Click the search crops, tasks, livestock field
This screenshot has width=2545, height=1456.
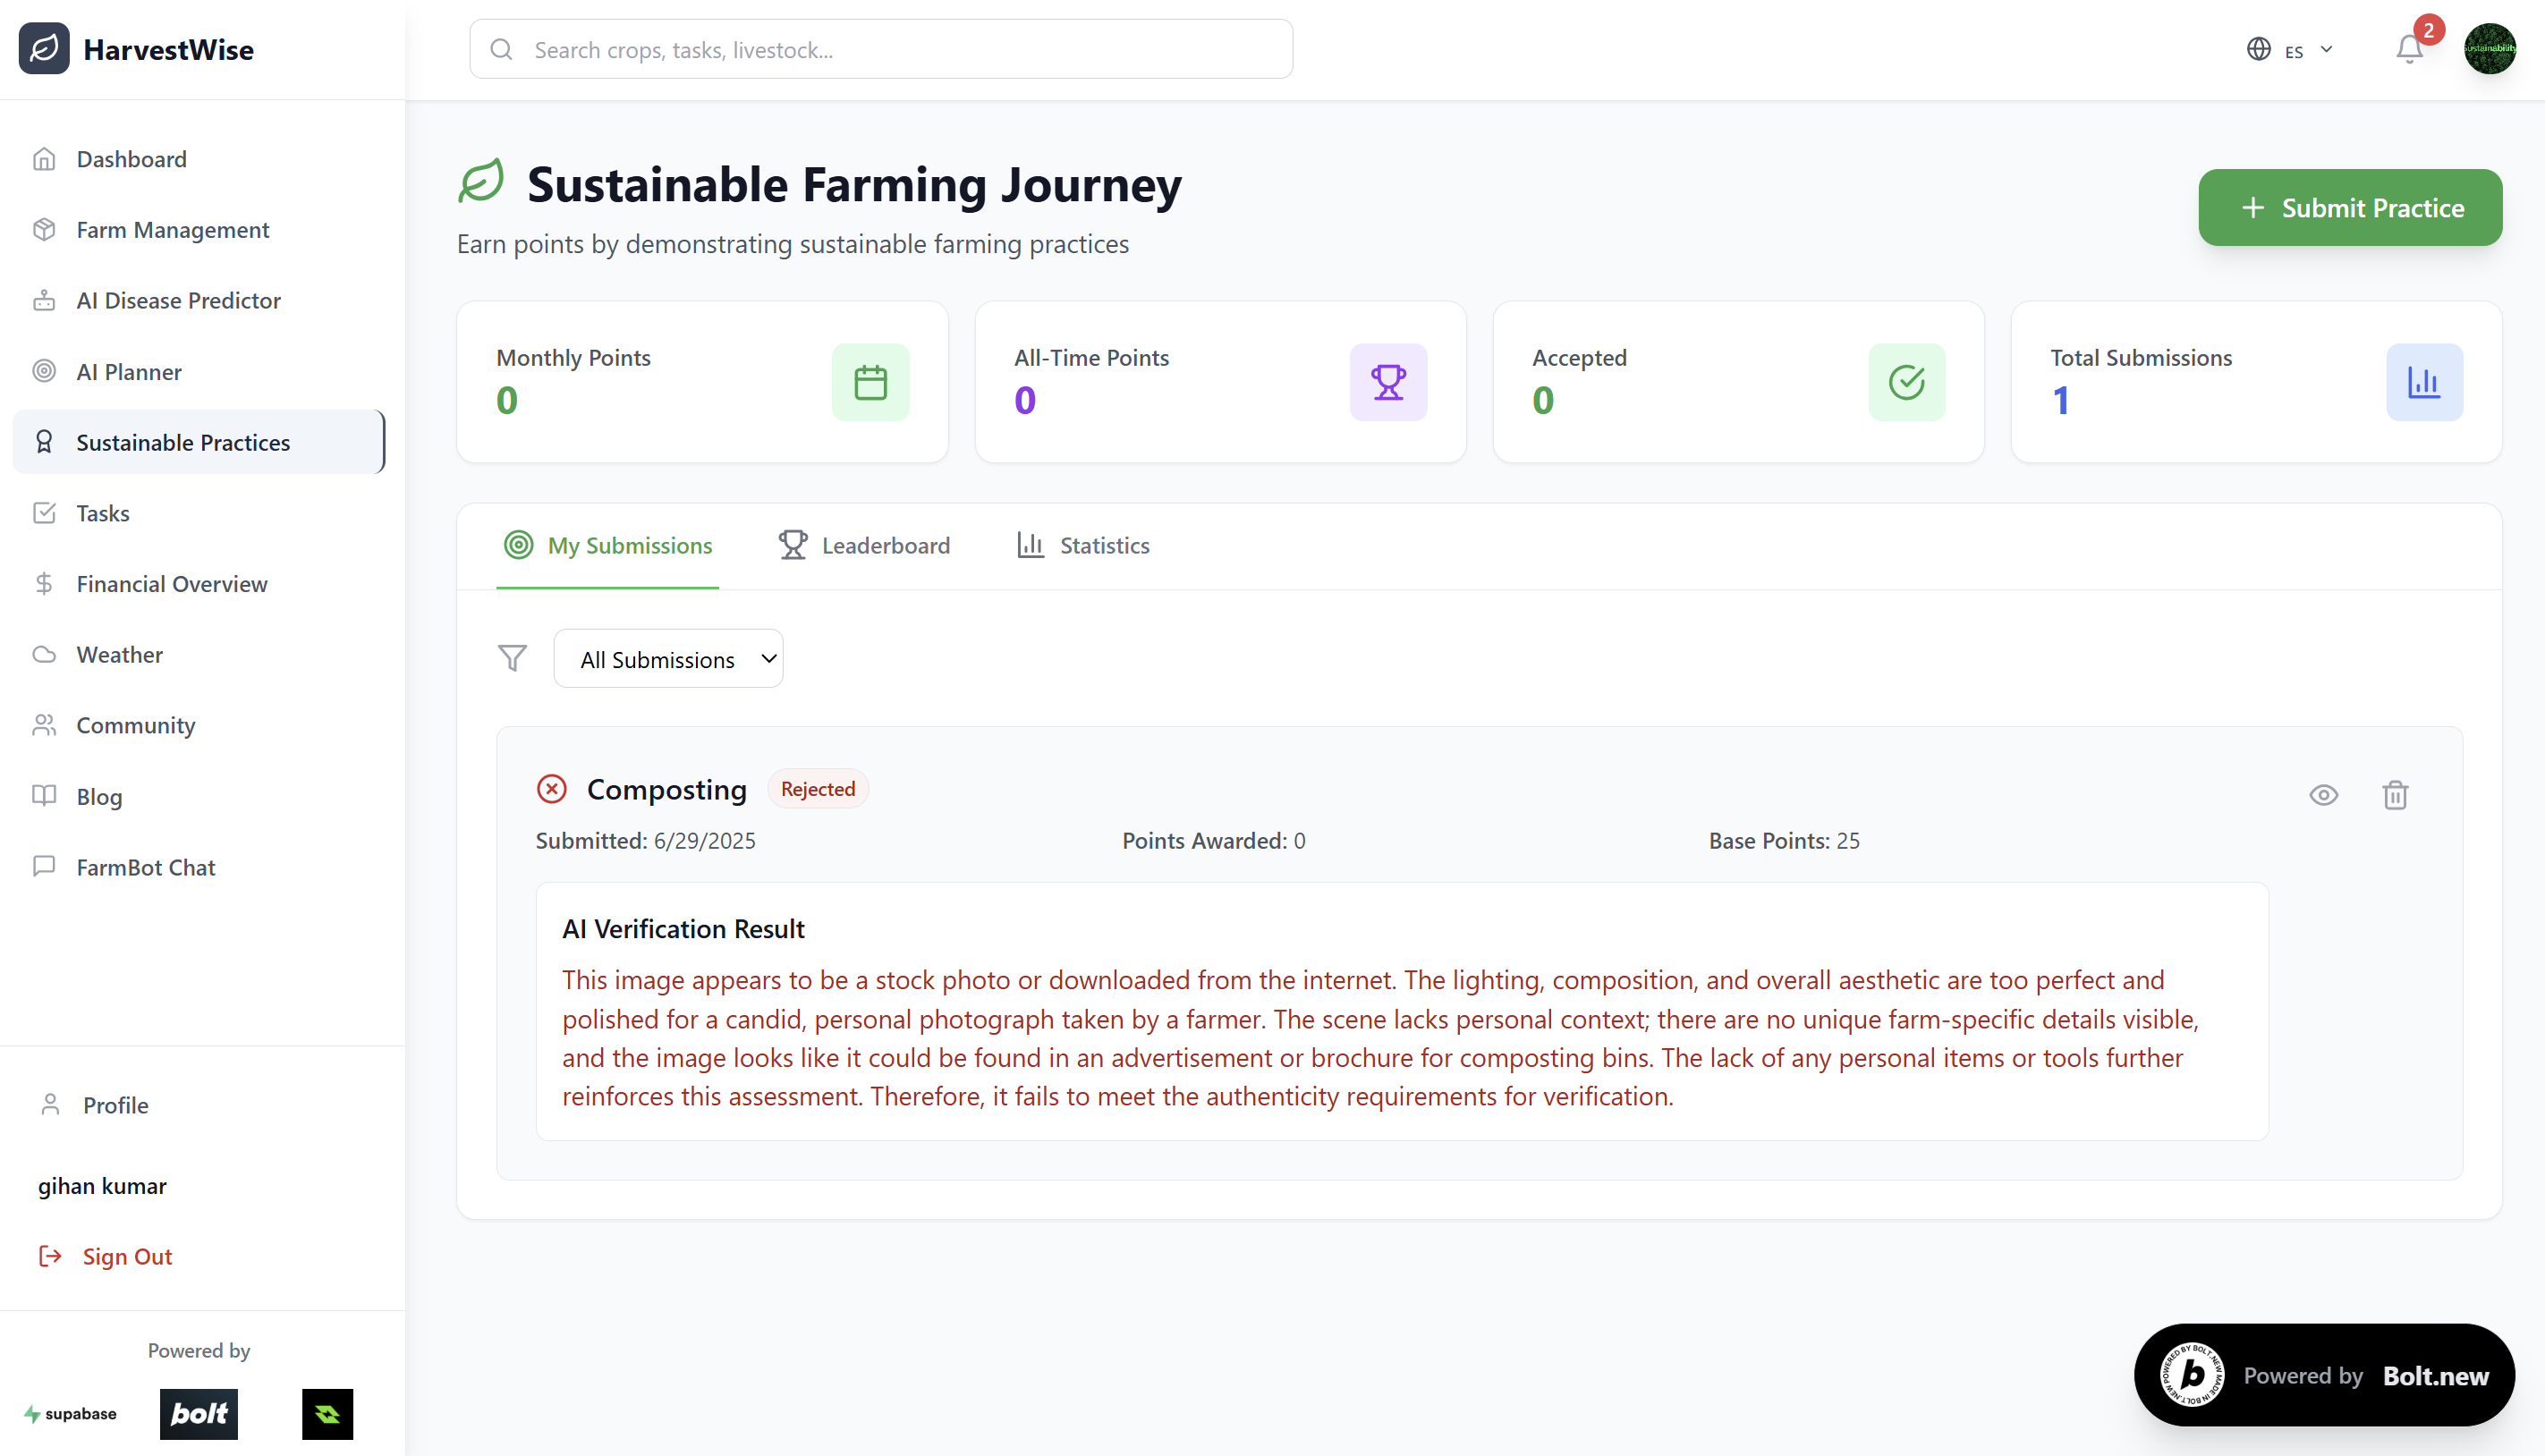pos(880,48)
